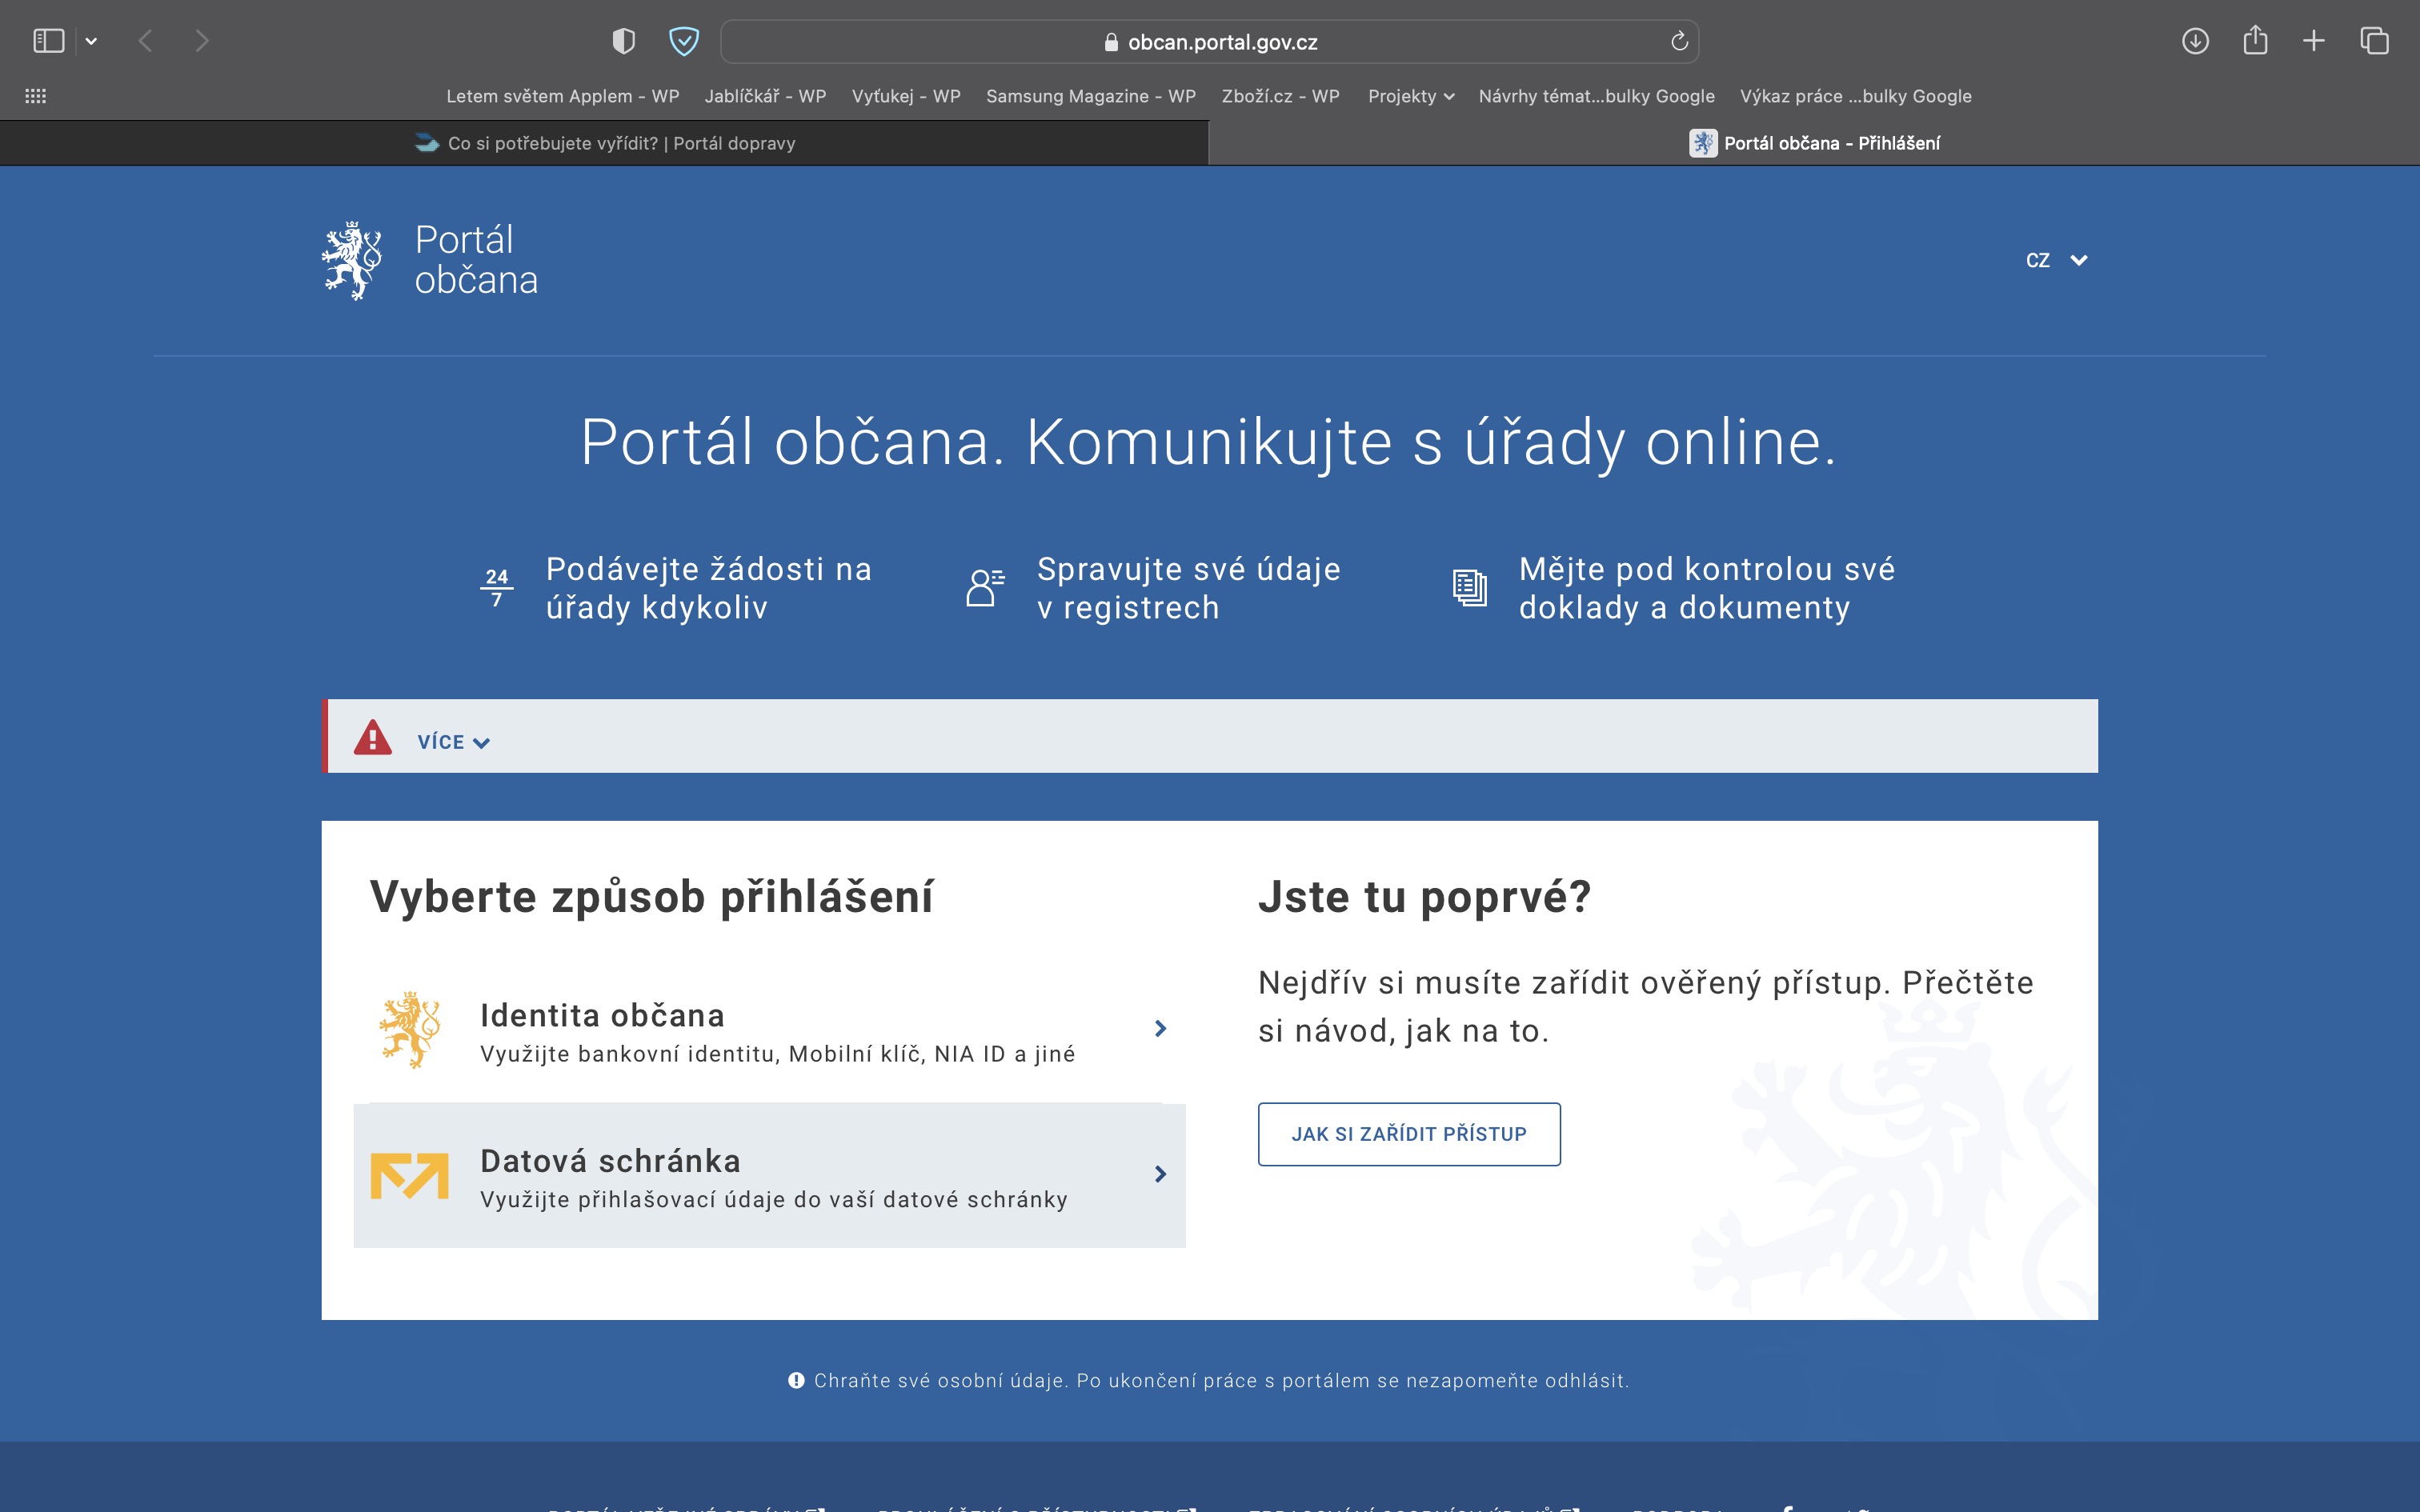Open the Safari downloads icon
This screenshot has height=1512, width=2420.
click(2195, 41)
